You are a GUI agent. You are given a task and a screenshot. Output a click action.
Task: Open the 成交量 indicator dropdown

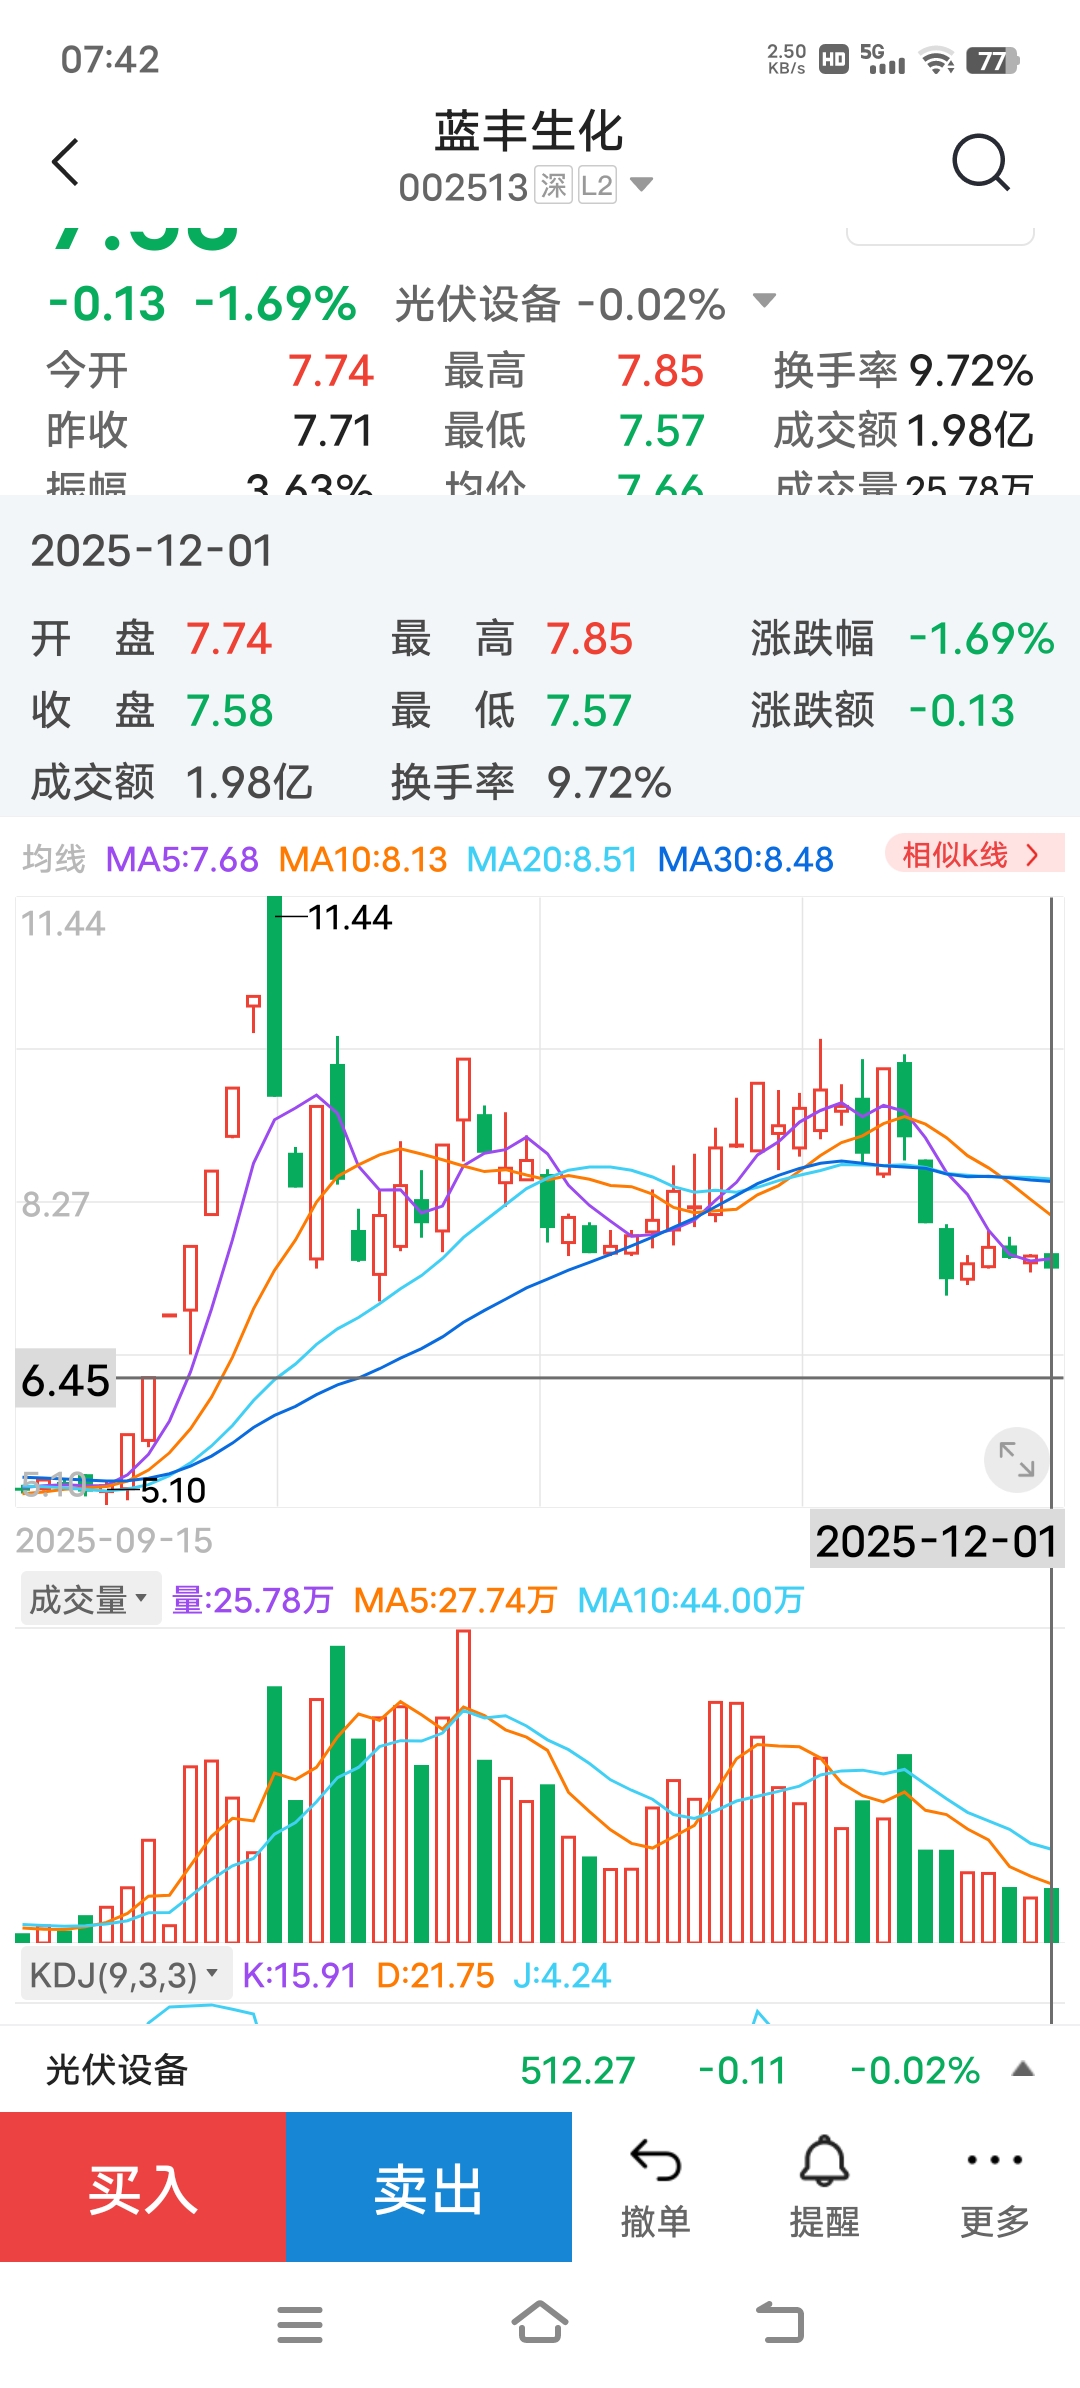tap(90, 1600)
